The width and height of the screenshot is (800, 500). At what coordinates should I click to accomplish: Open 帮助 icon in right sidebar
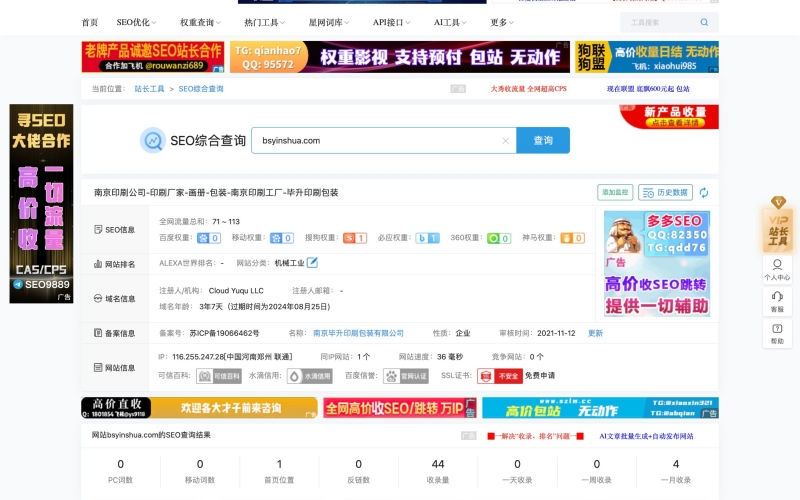[x=777, y=334]
